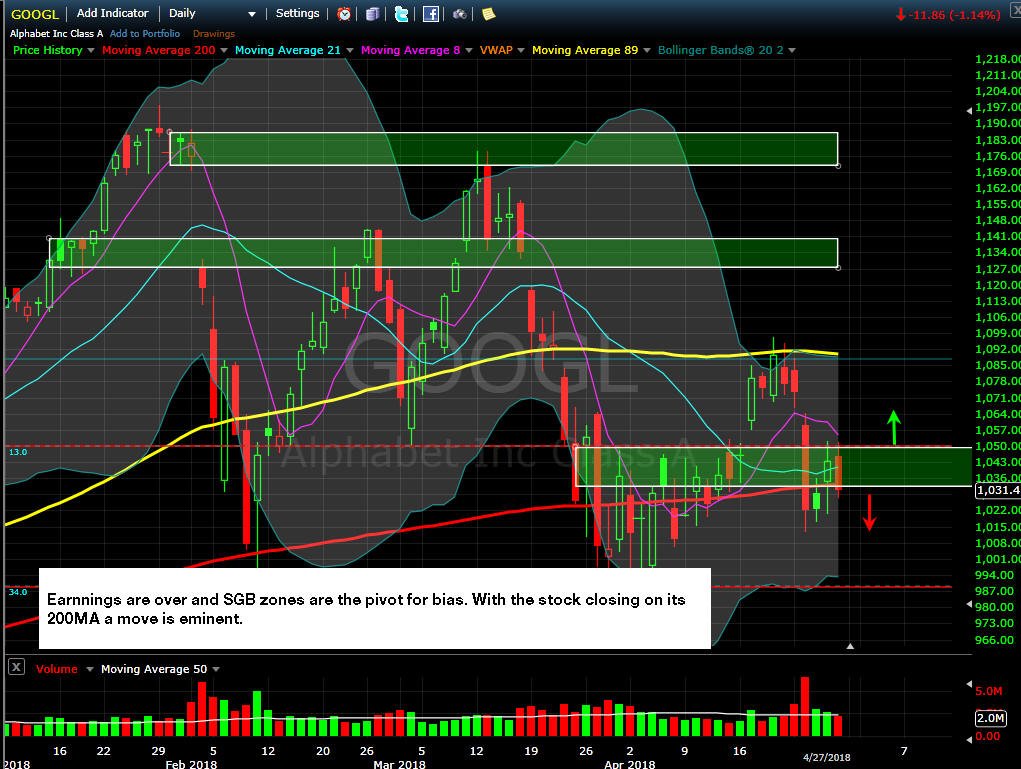Expand the Moving Average 200 options arrow
This screenshot has height=769, width=1021.
coord(223,50)
